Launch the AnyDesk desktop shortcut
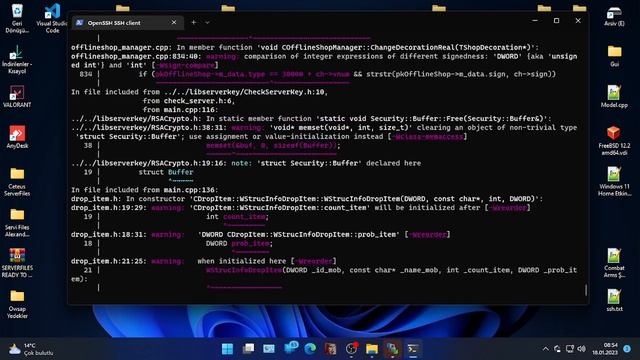 pos(17,137)
